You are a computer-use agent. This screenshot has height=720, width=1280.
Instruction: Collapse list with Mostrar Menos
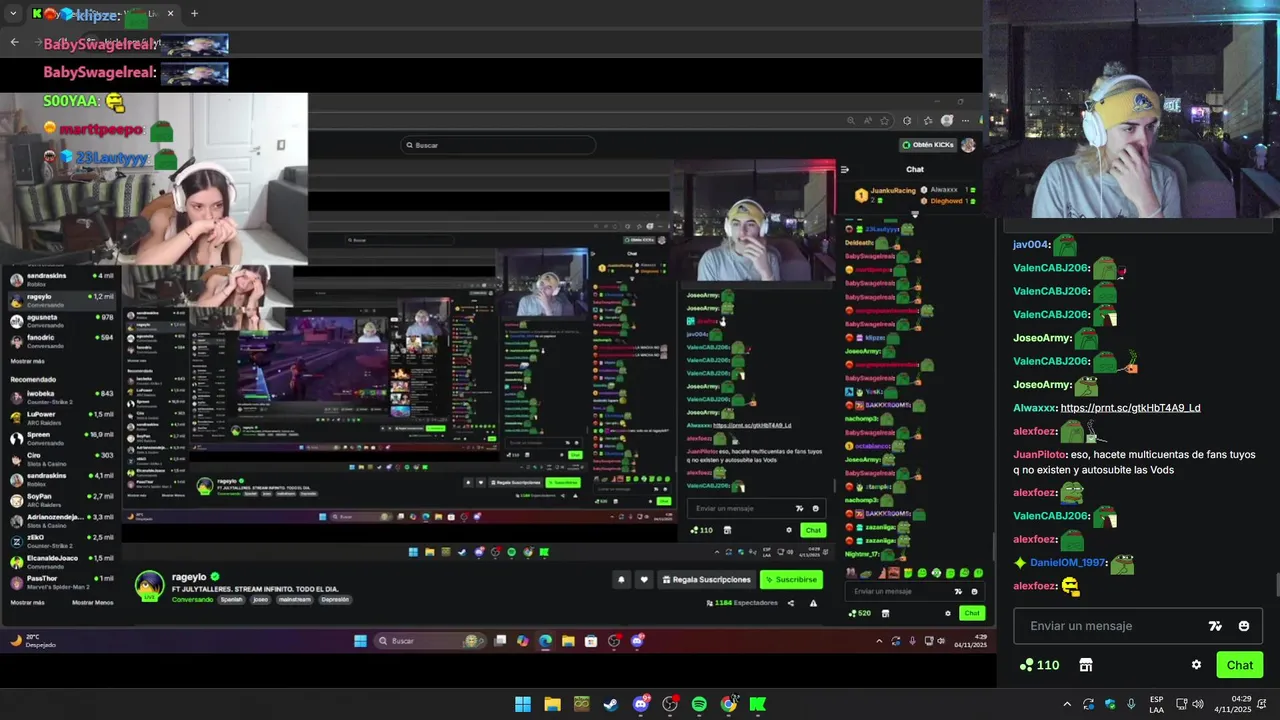click(92, 603)
